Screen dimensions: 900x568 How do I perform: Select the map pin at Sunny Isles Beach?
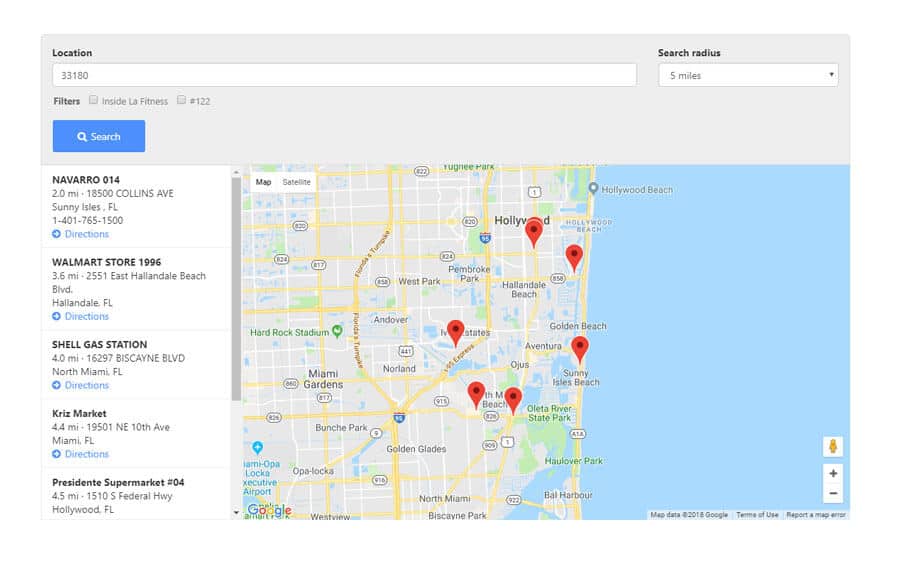(579, 348)
